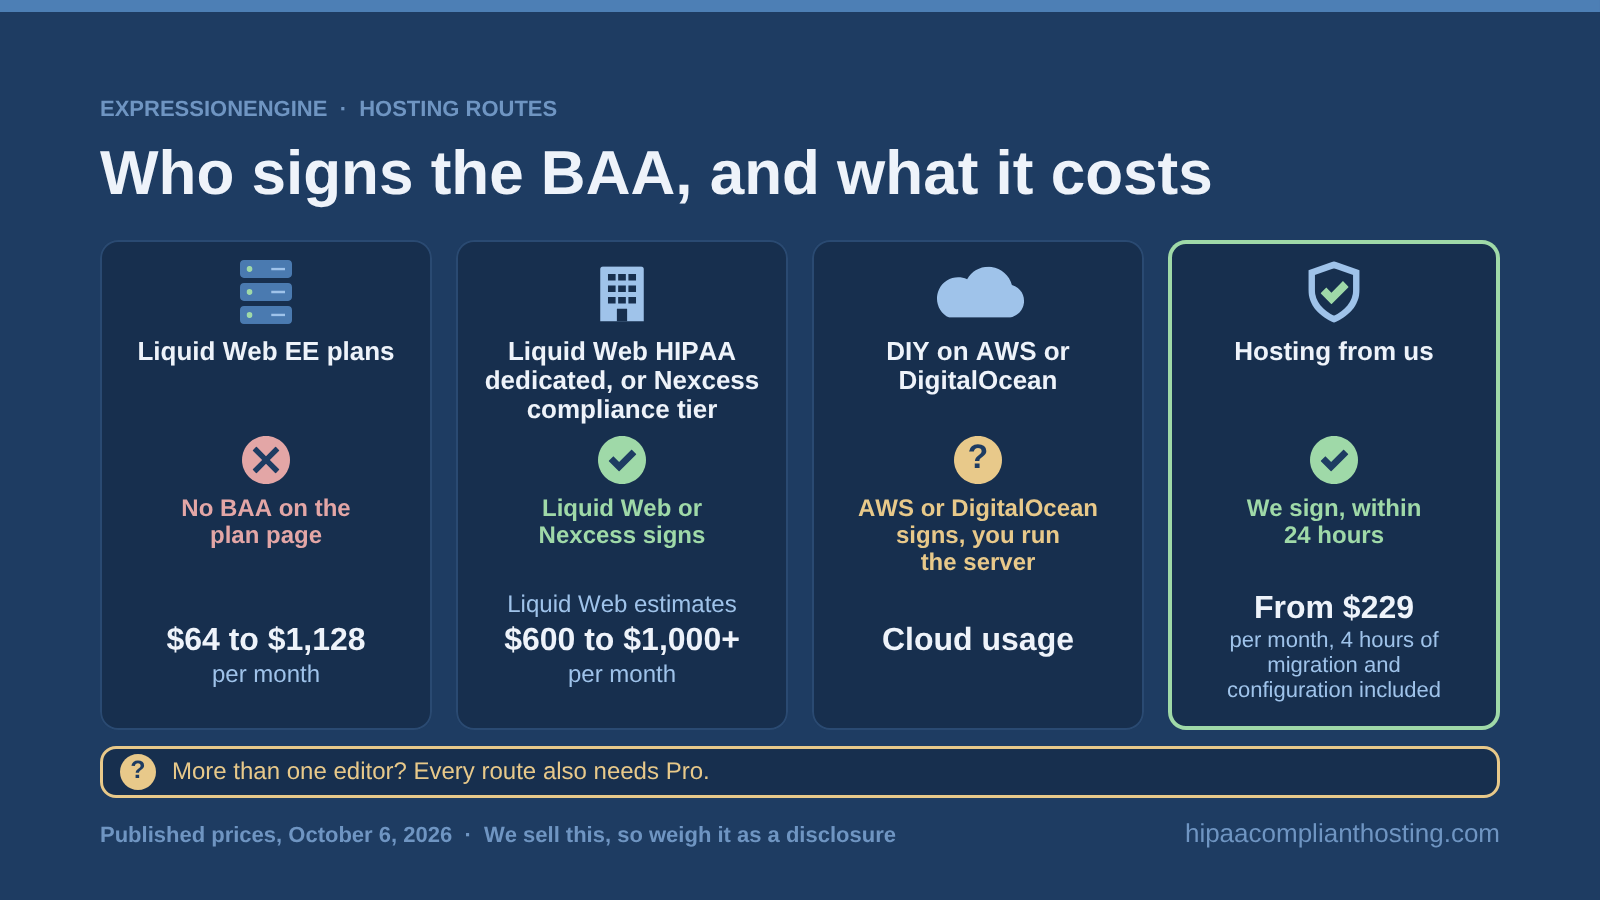
Task: Click per month under $600 to $1,000+
Action: 622,674
